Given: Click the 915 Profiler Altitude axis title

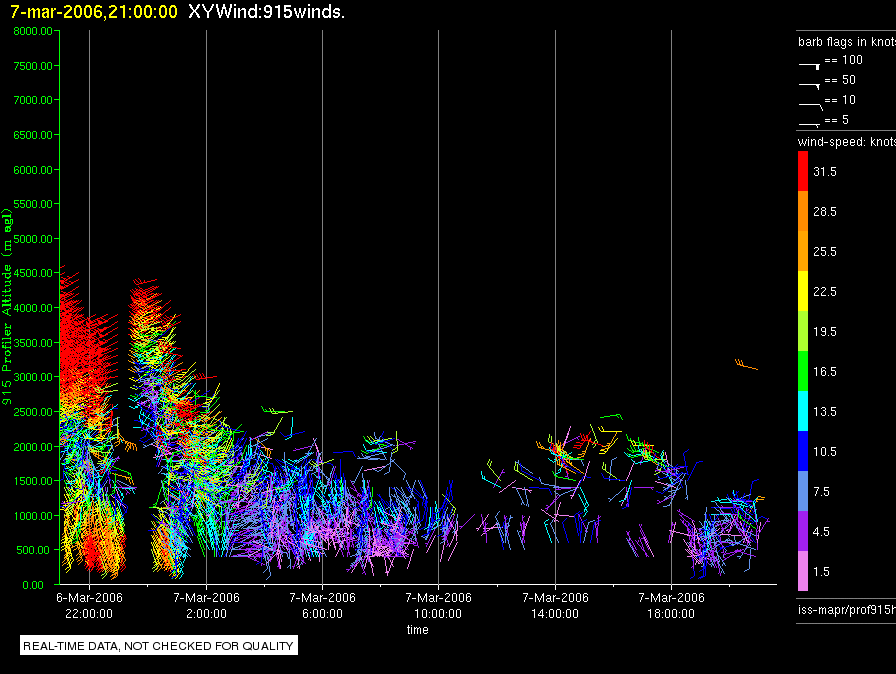Looking at the screenshot, I should tap(7, 307).
